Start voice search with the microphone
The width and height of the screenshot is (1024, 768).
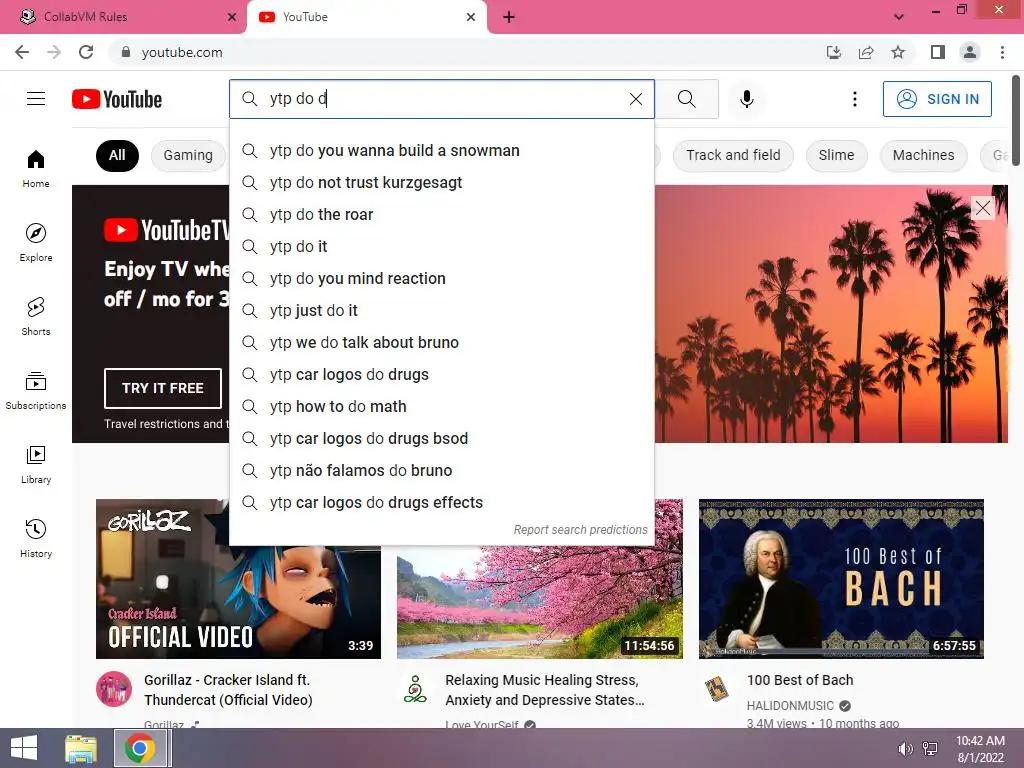tap(747, 99)
